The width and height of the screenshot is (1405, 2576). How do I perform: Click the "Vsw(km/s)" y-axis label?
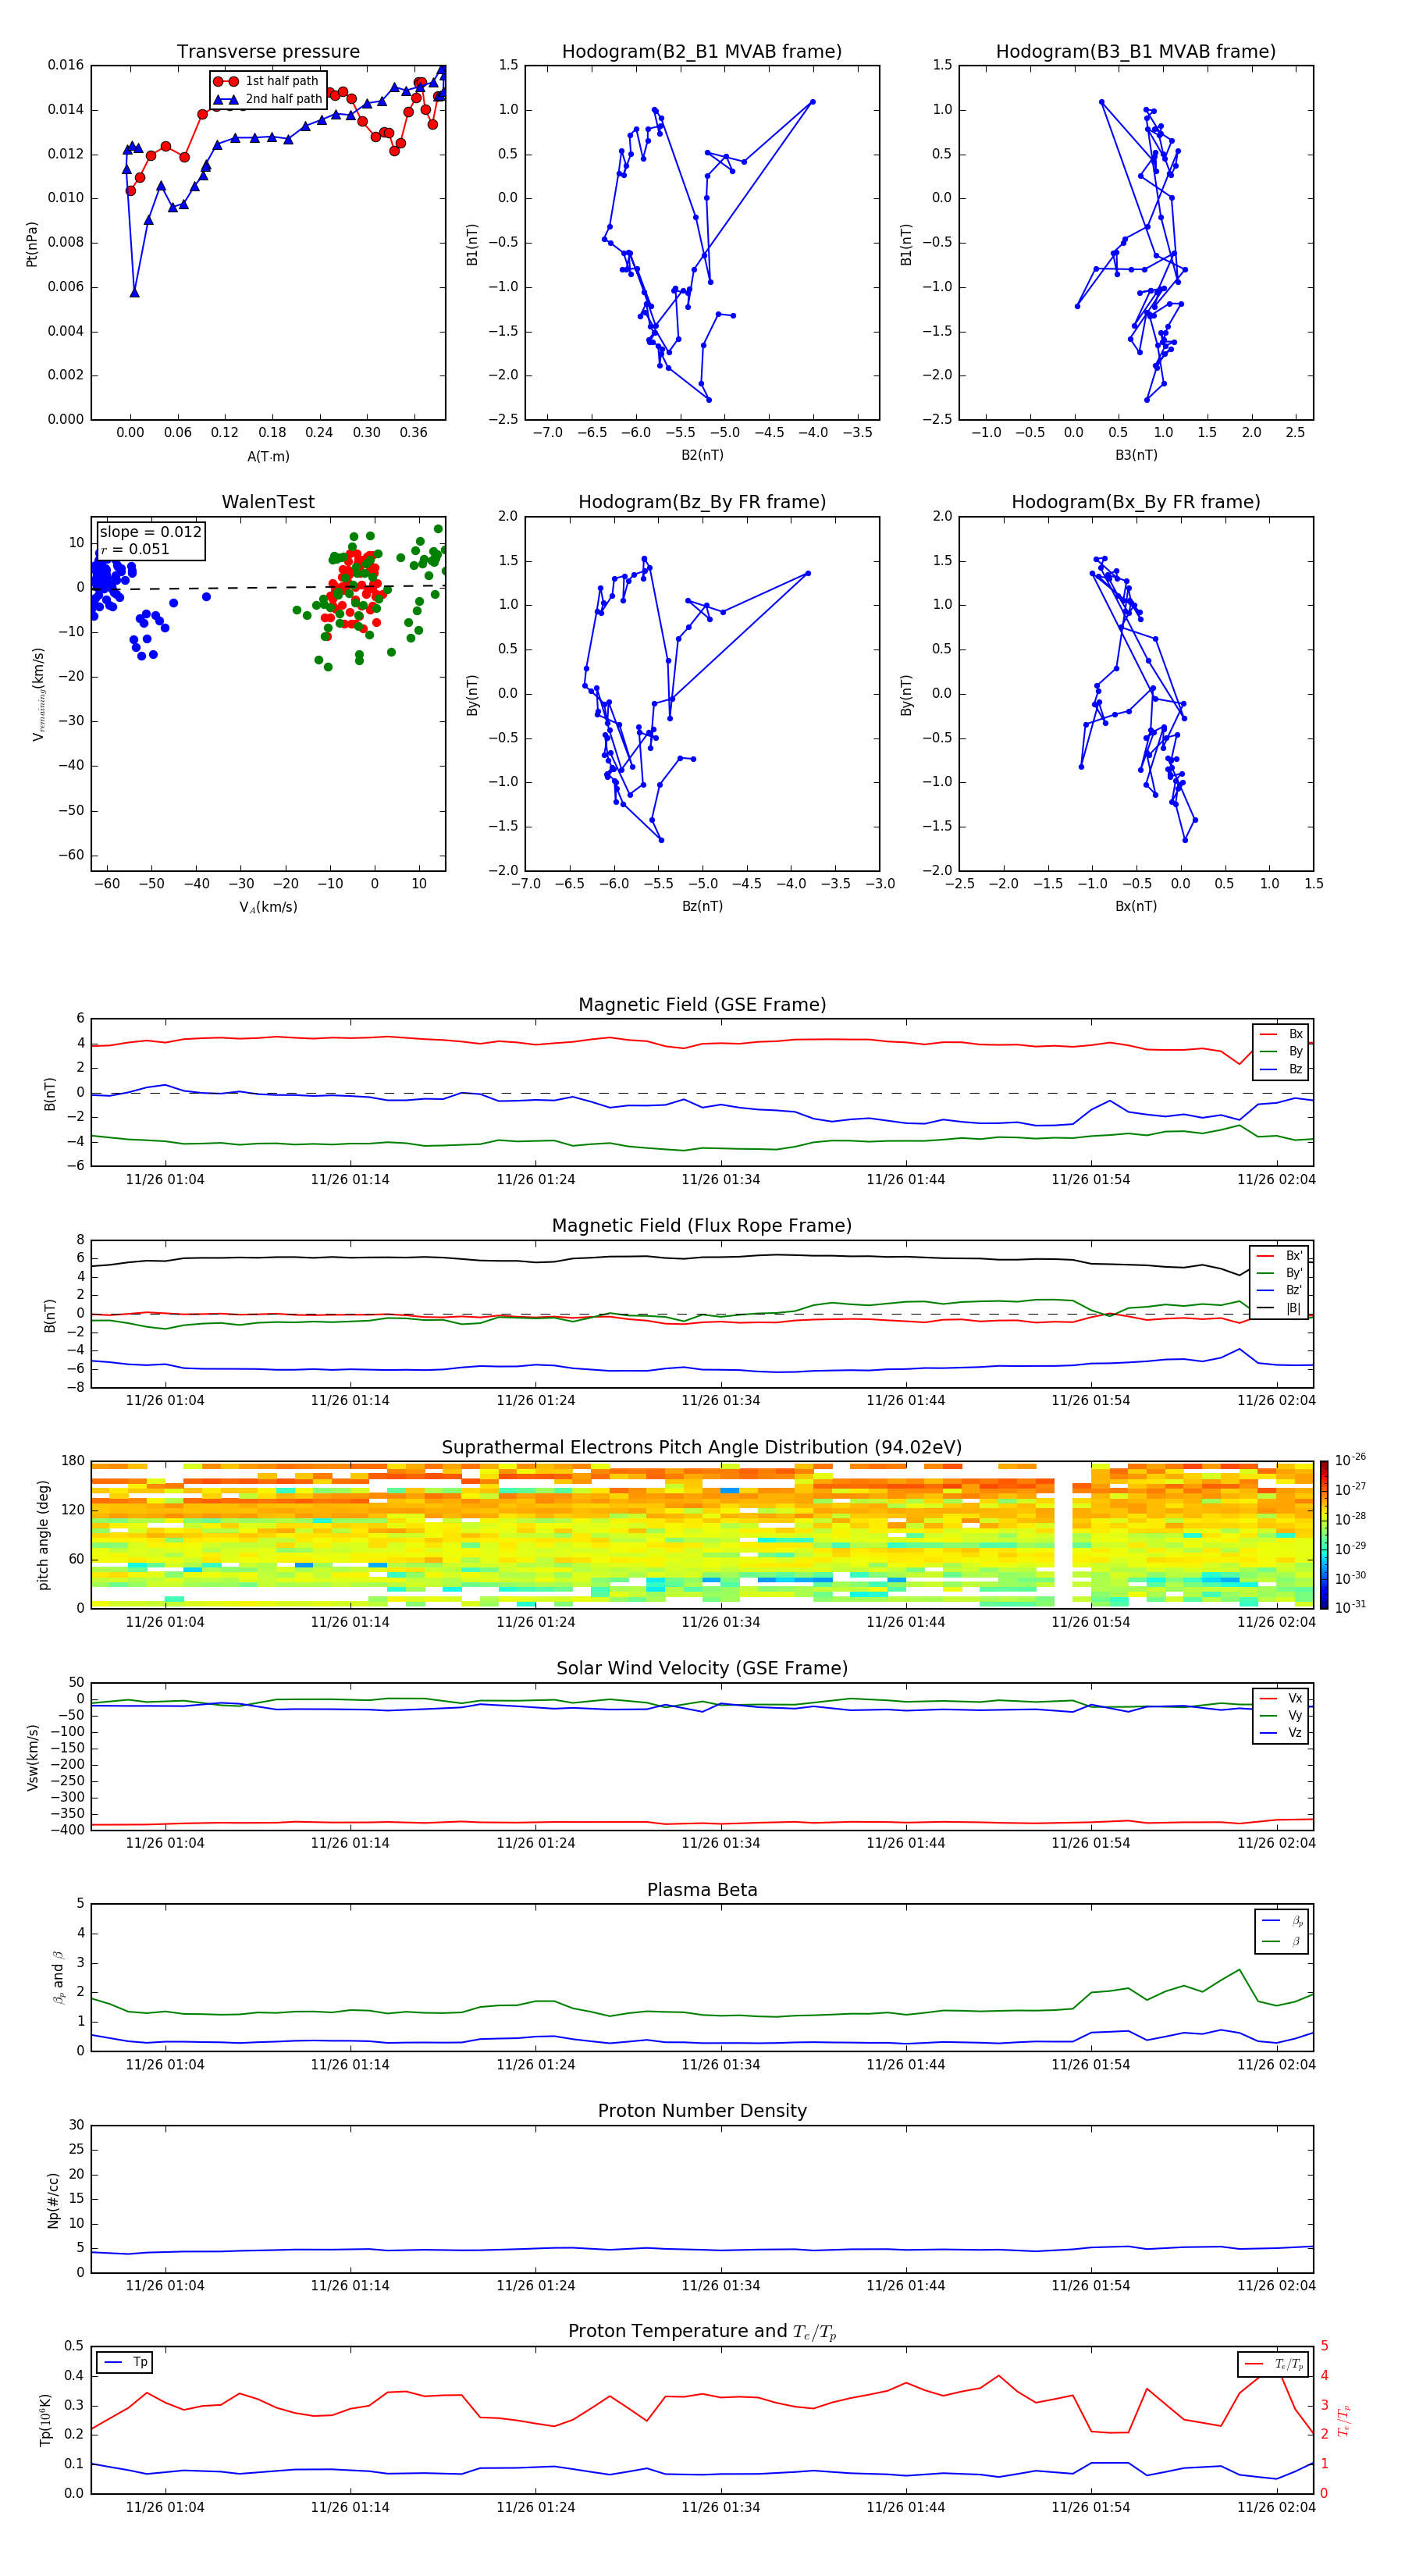[31, 1757]
